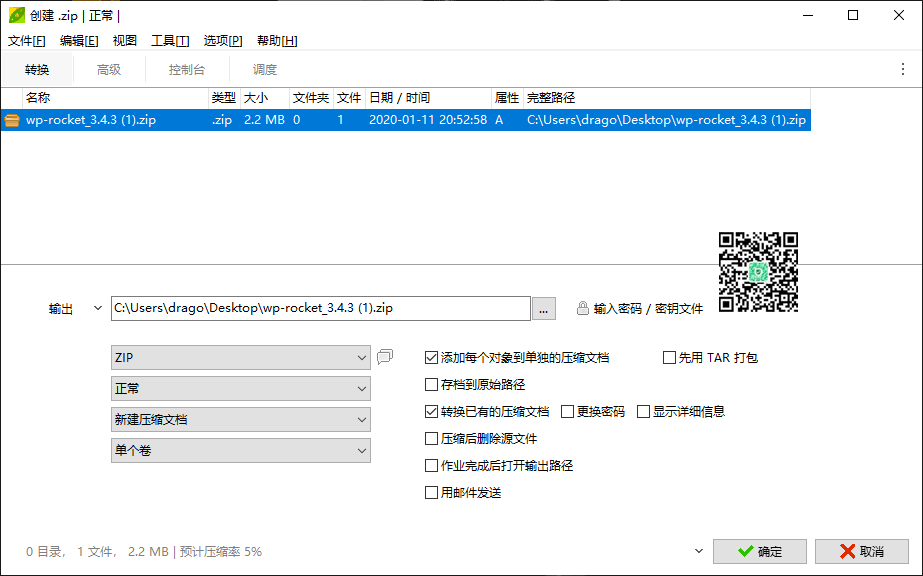This screenshot has width=923, height=576.
Task: Open the 编辑[E] menu
Action: [79, 41]
